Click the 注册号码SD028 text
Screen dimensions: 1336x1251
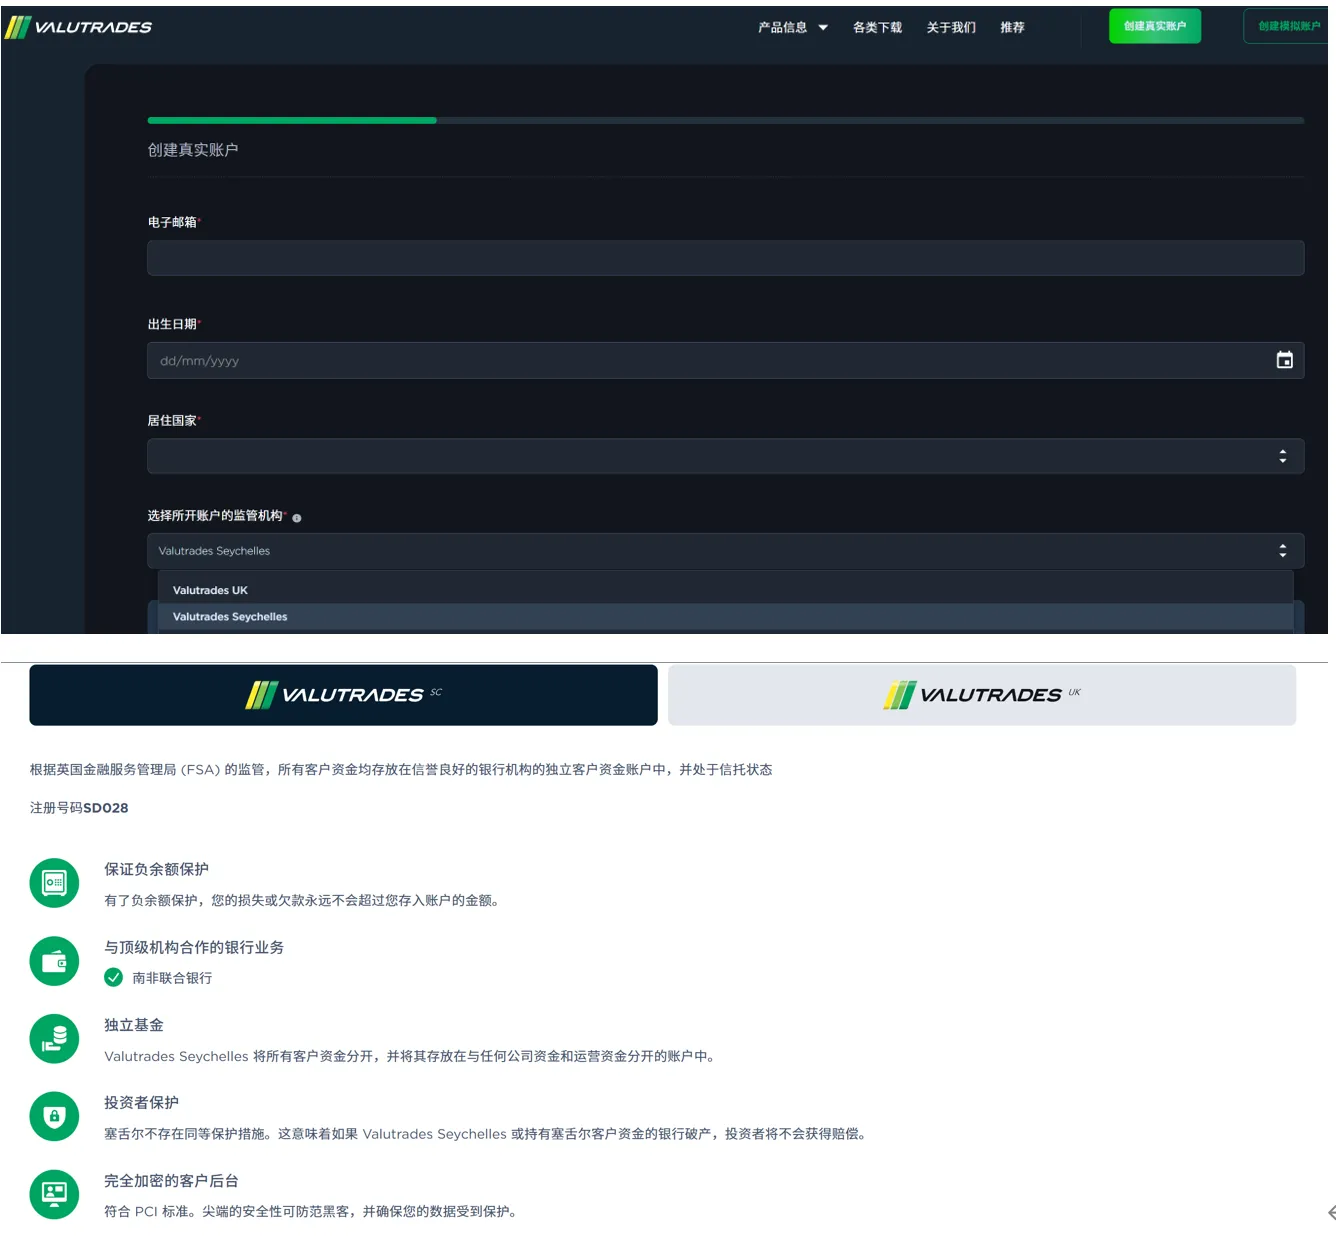(79, 808)
